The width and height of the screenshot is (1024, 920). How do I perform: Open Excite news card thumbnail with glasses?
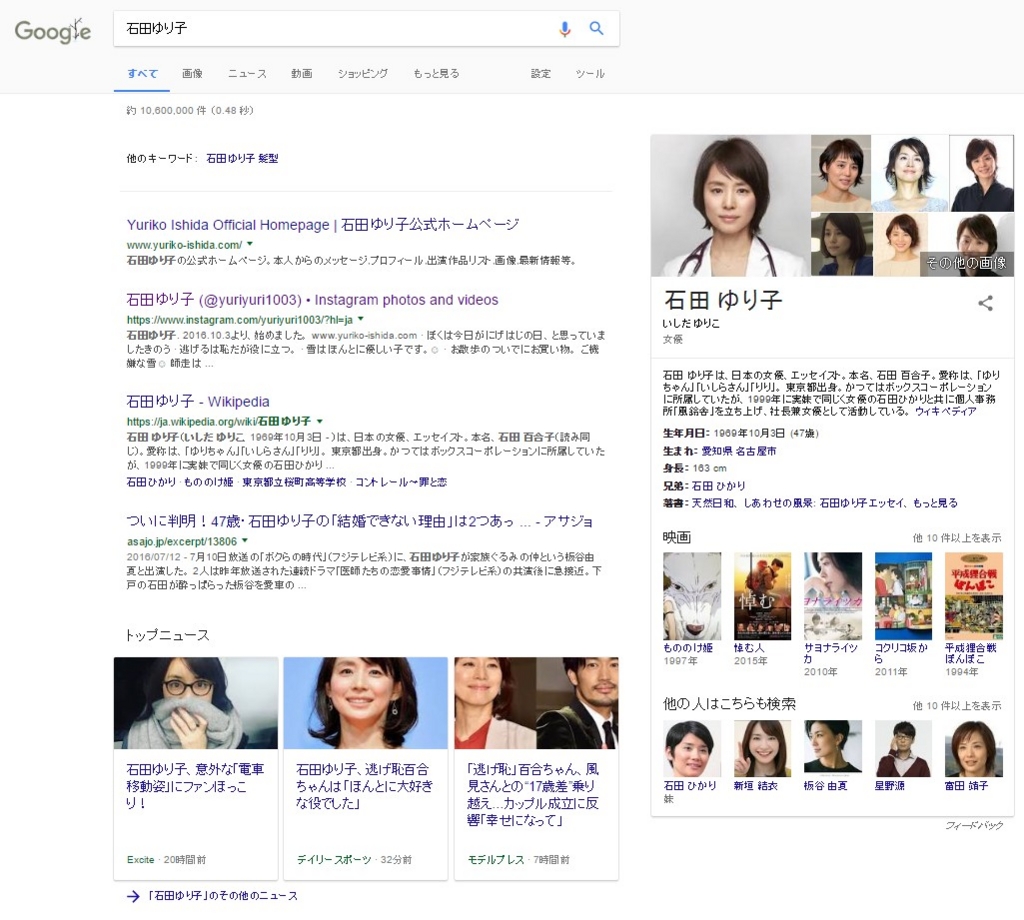[x=196, y=703]
